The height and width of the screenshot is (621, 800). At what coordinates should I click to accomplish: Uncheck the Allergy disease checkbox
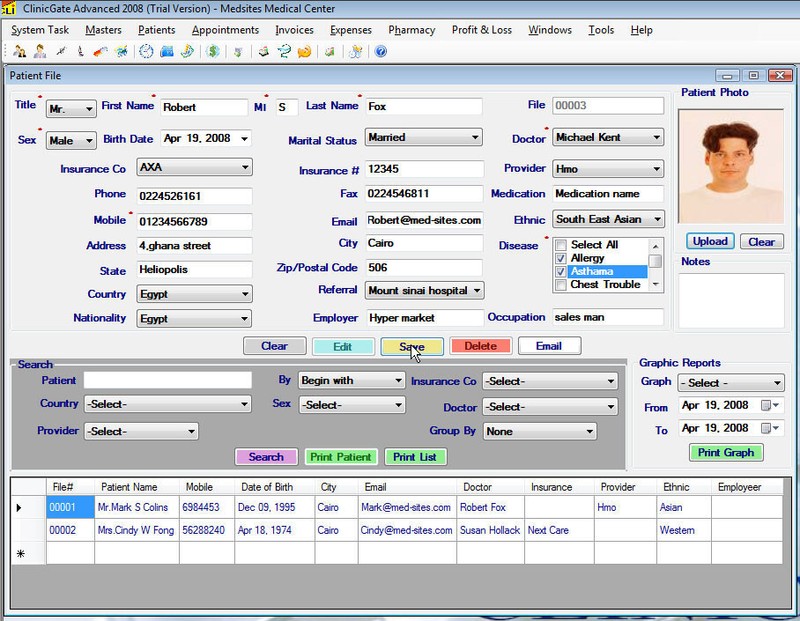[x=561, y=258]
